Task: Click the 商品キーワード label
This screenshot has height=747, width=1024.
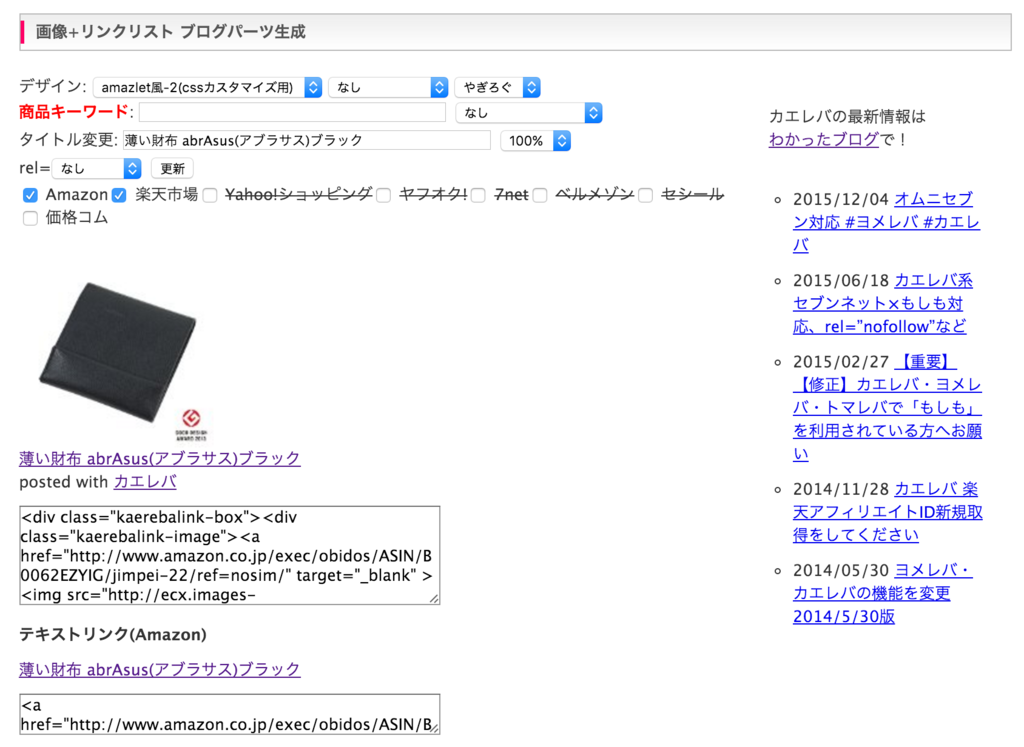Action: [x=74, y=112]
